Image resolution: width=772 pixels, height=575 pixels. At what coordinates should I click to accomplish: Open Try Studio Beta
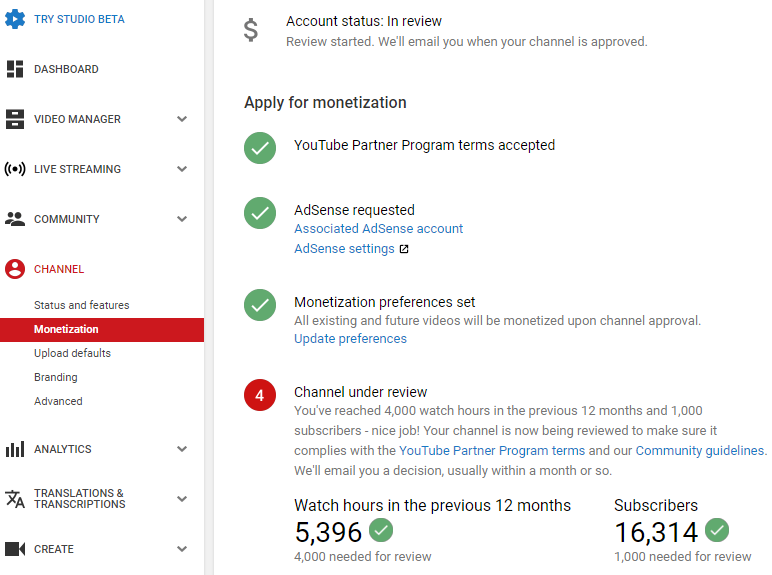[x=79, y=19]
